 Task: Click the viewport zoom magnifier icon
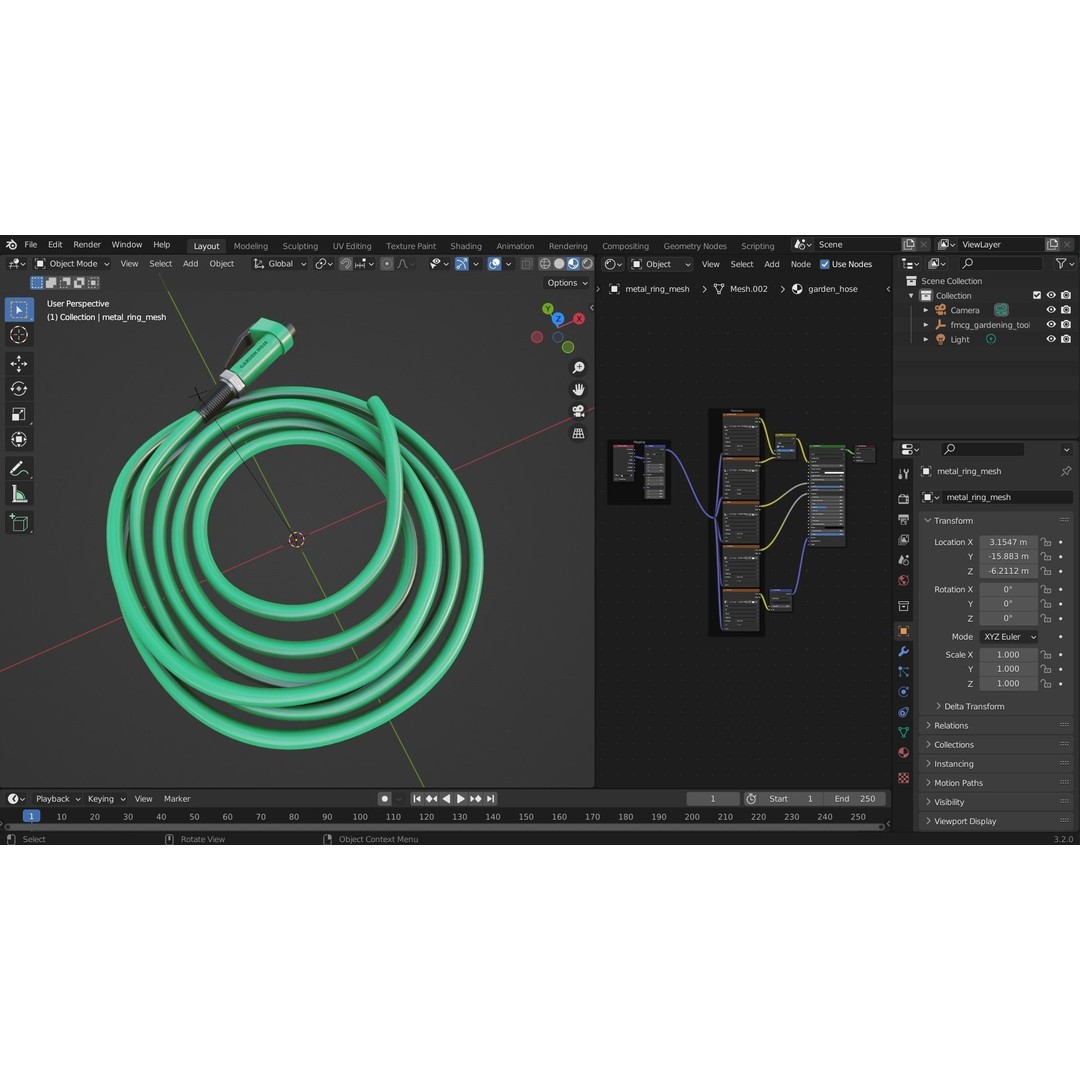[x=579, y=368]
